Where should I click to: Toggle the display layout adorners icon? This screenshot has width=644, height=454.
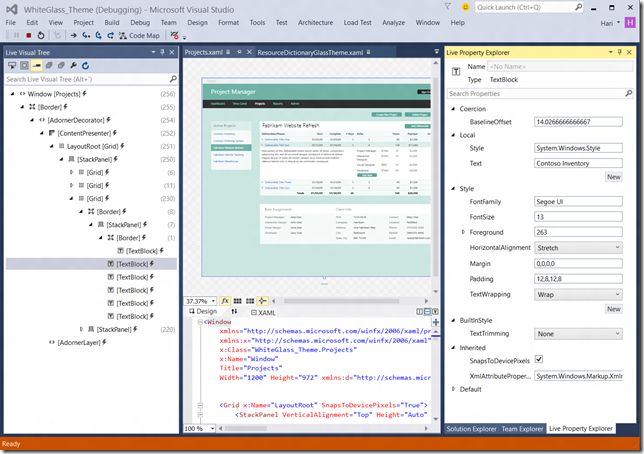(x=25, y=65)
